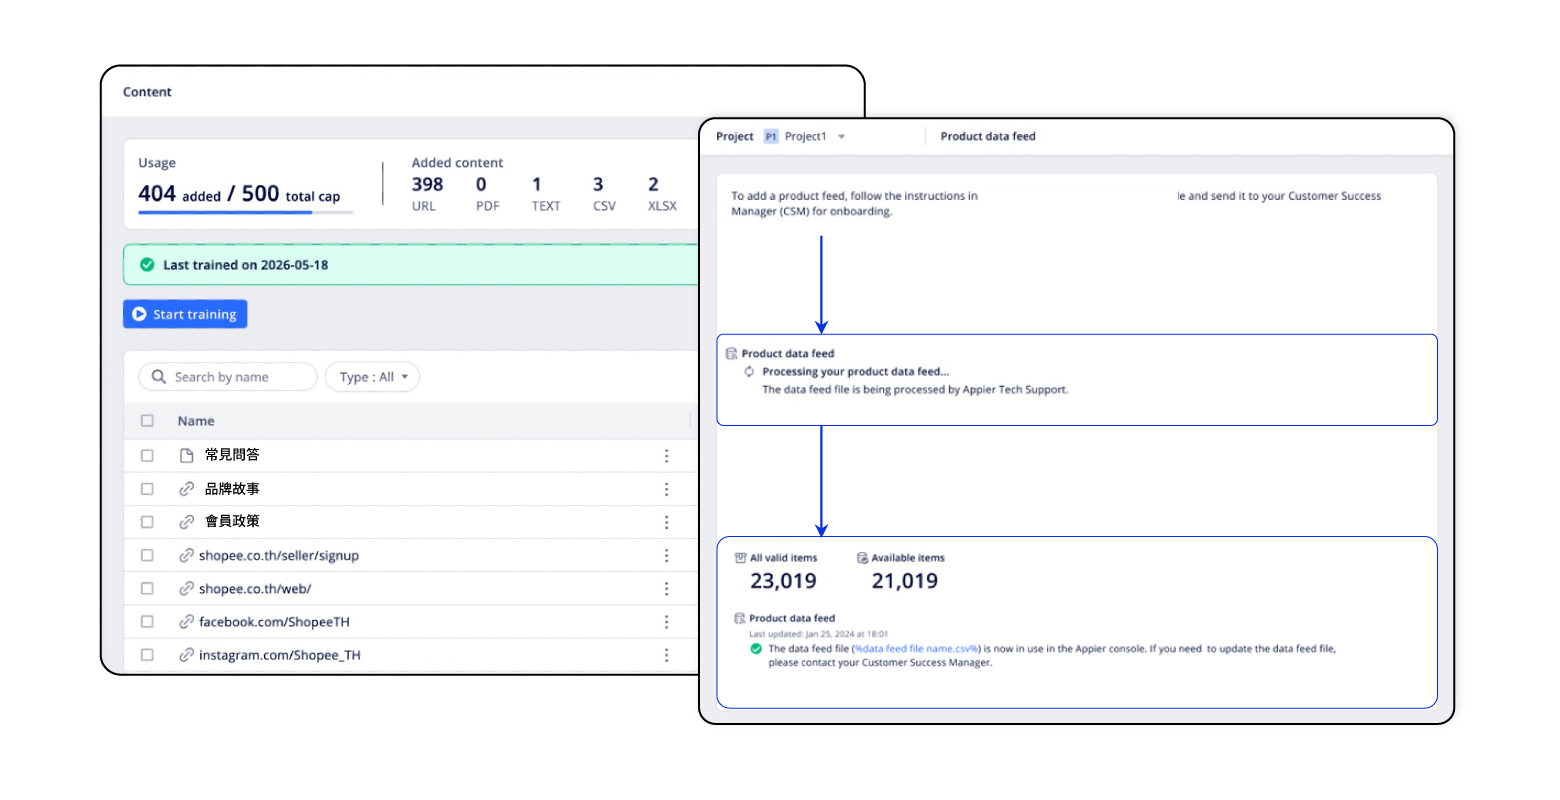
Task: Click the green check icon in Last trained banner
Action: click(147, 265)
